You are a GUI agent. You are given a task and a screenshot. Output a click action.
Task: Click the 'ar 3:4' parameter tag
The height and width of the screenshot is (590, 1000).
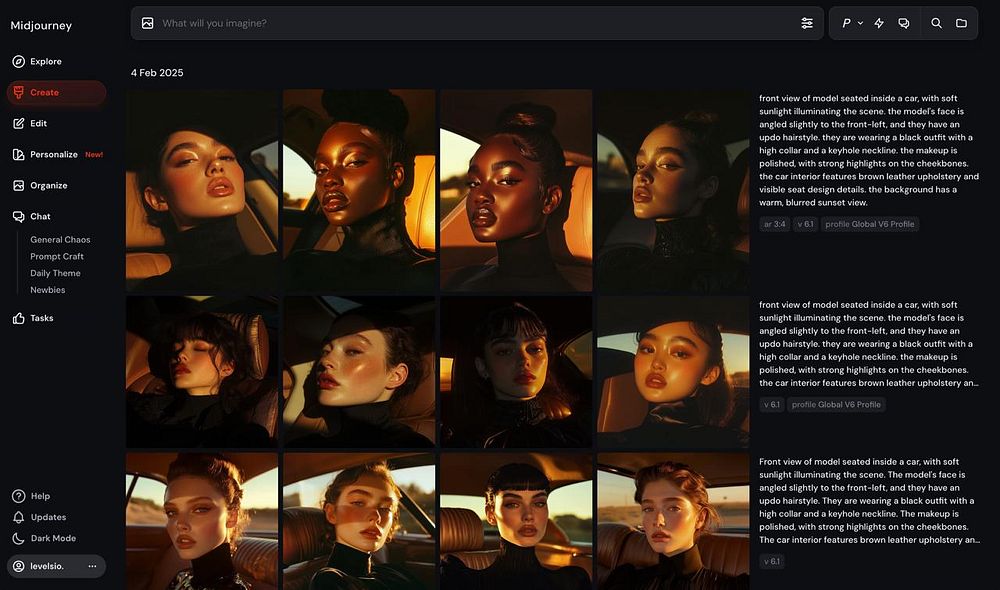pos(774,224)
